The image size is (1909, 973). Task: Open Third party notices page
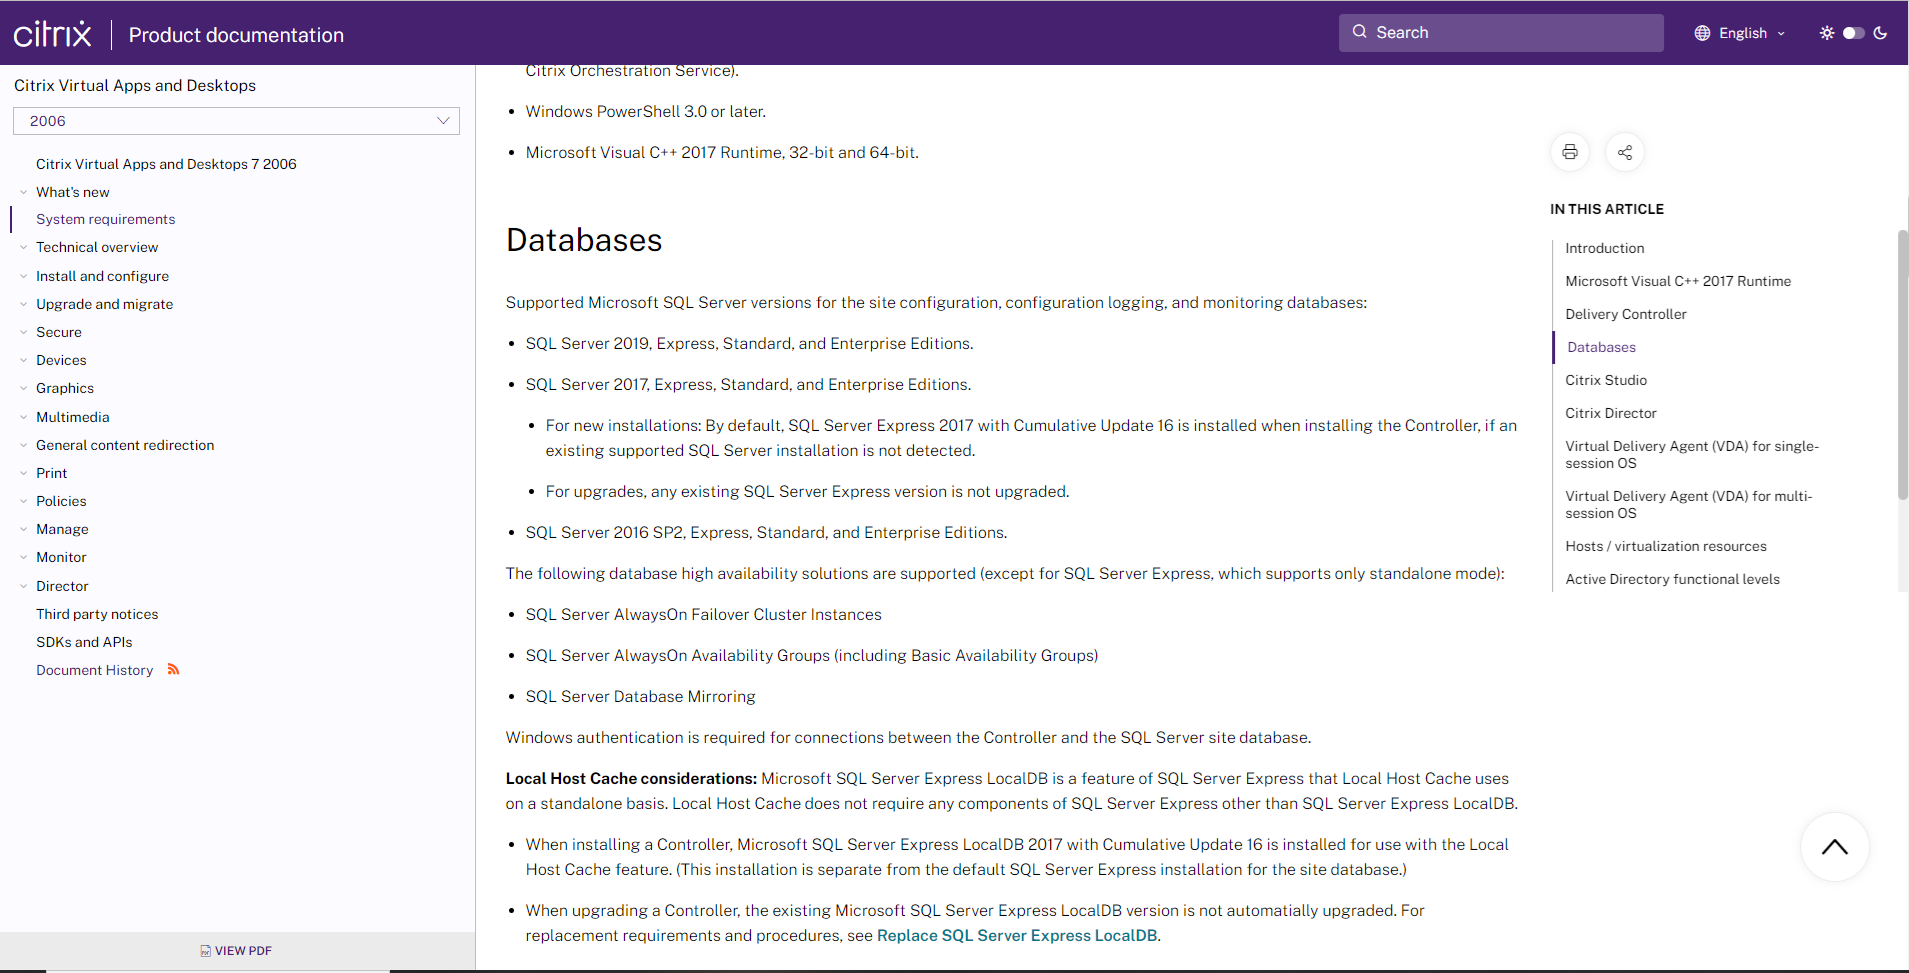tap(97, 614)
